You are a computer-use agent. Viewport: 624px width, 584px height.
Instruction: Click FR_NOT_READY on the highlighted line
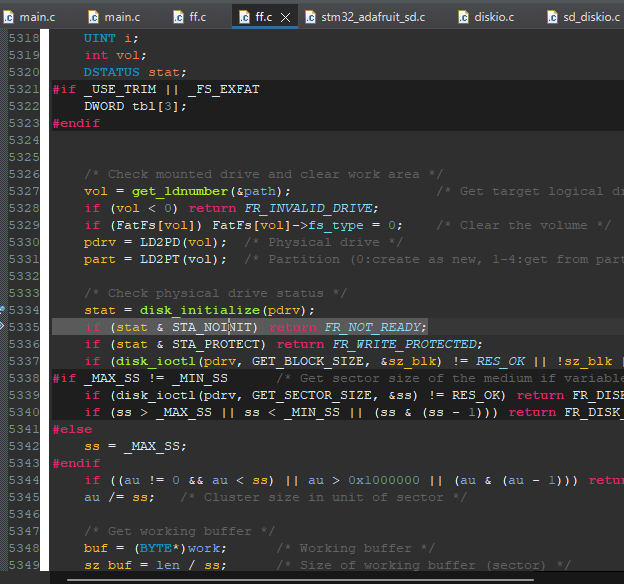tap(373, 327)
